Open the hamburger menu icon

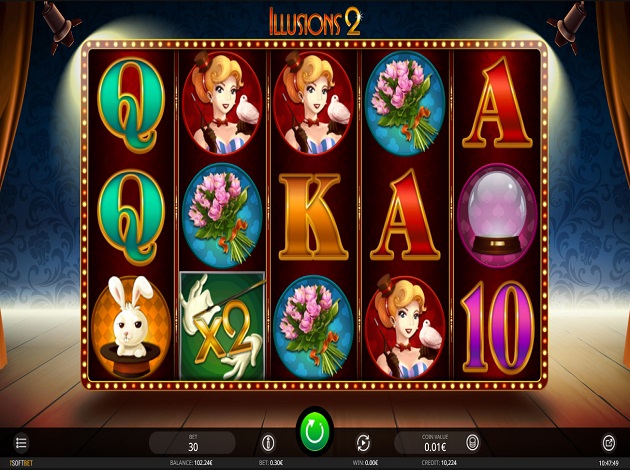pos(21,443)
